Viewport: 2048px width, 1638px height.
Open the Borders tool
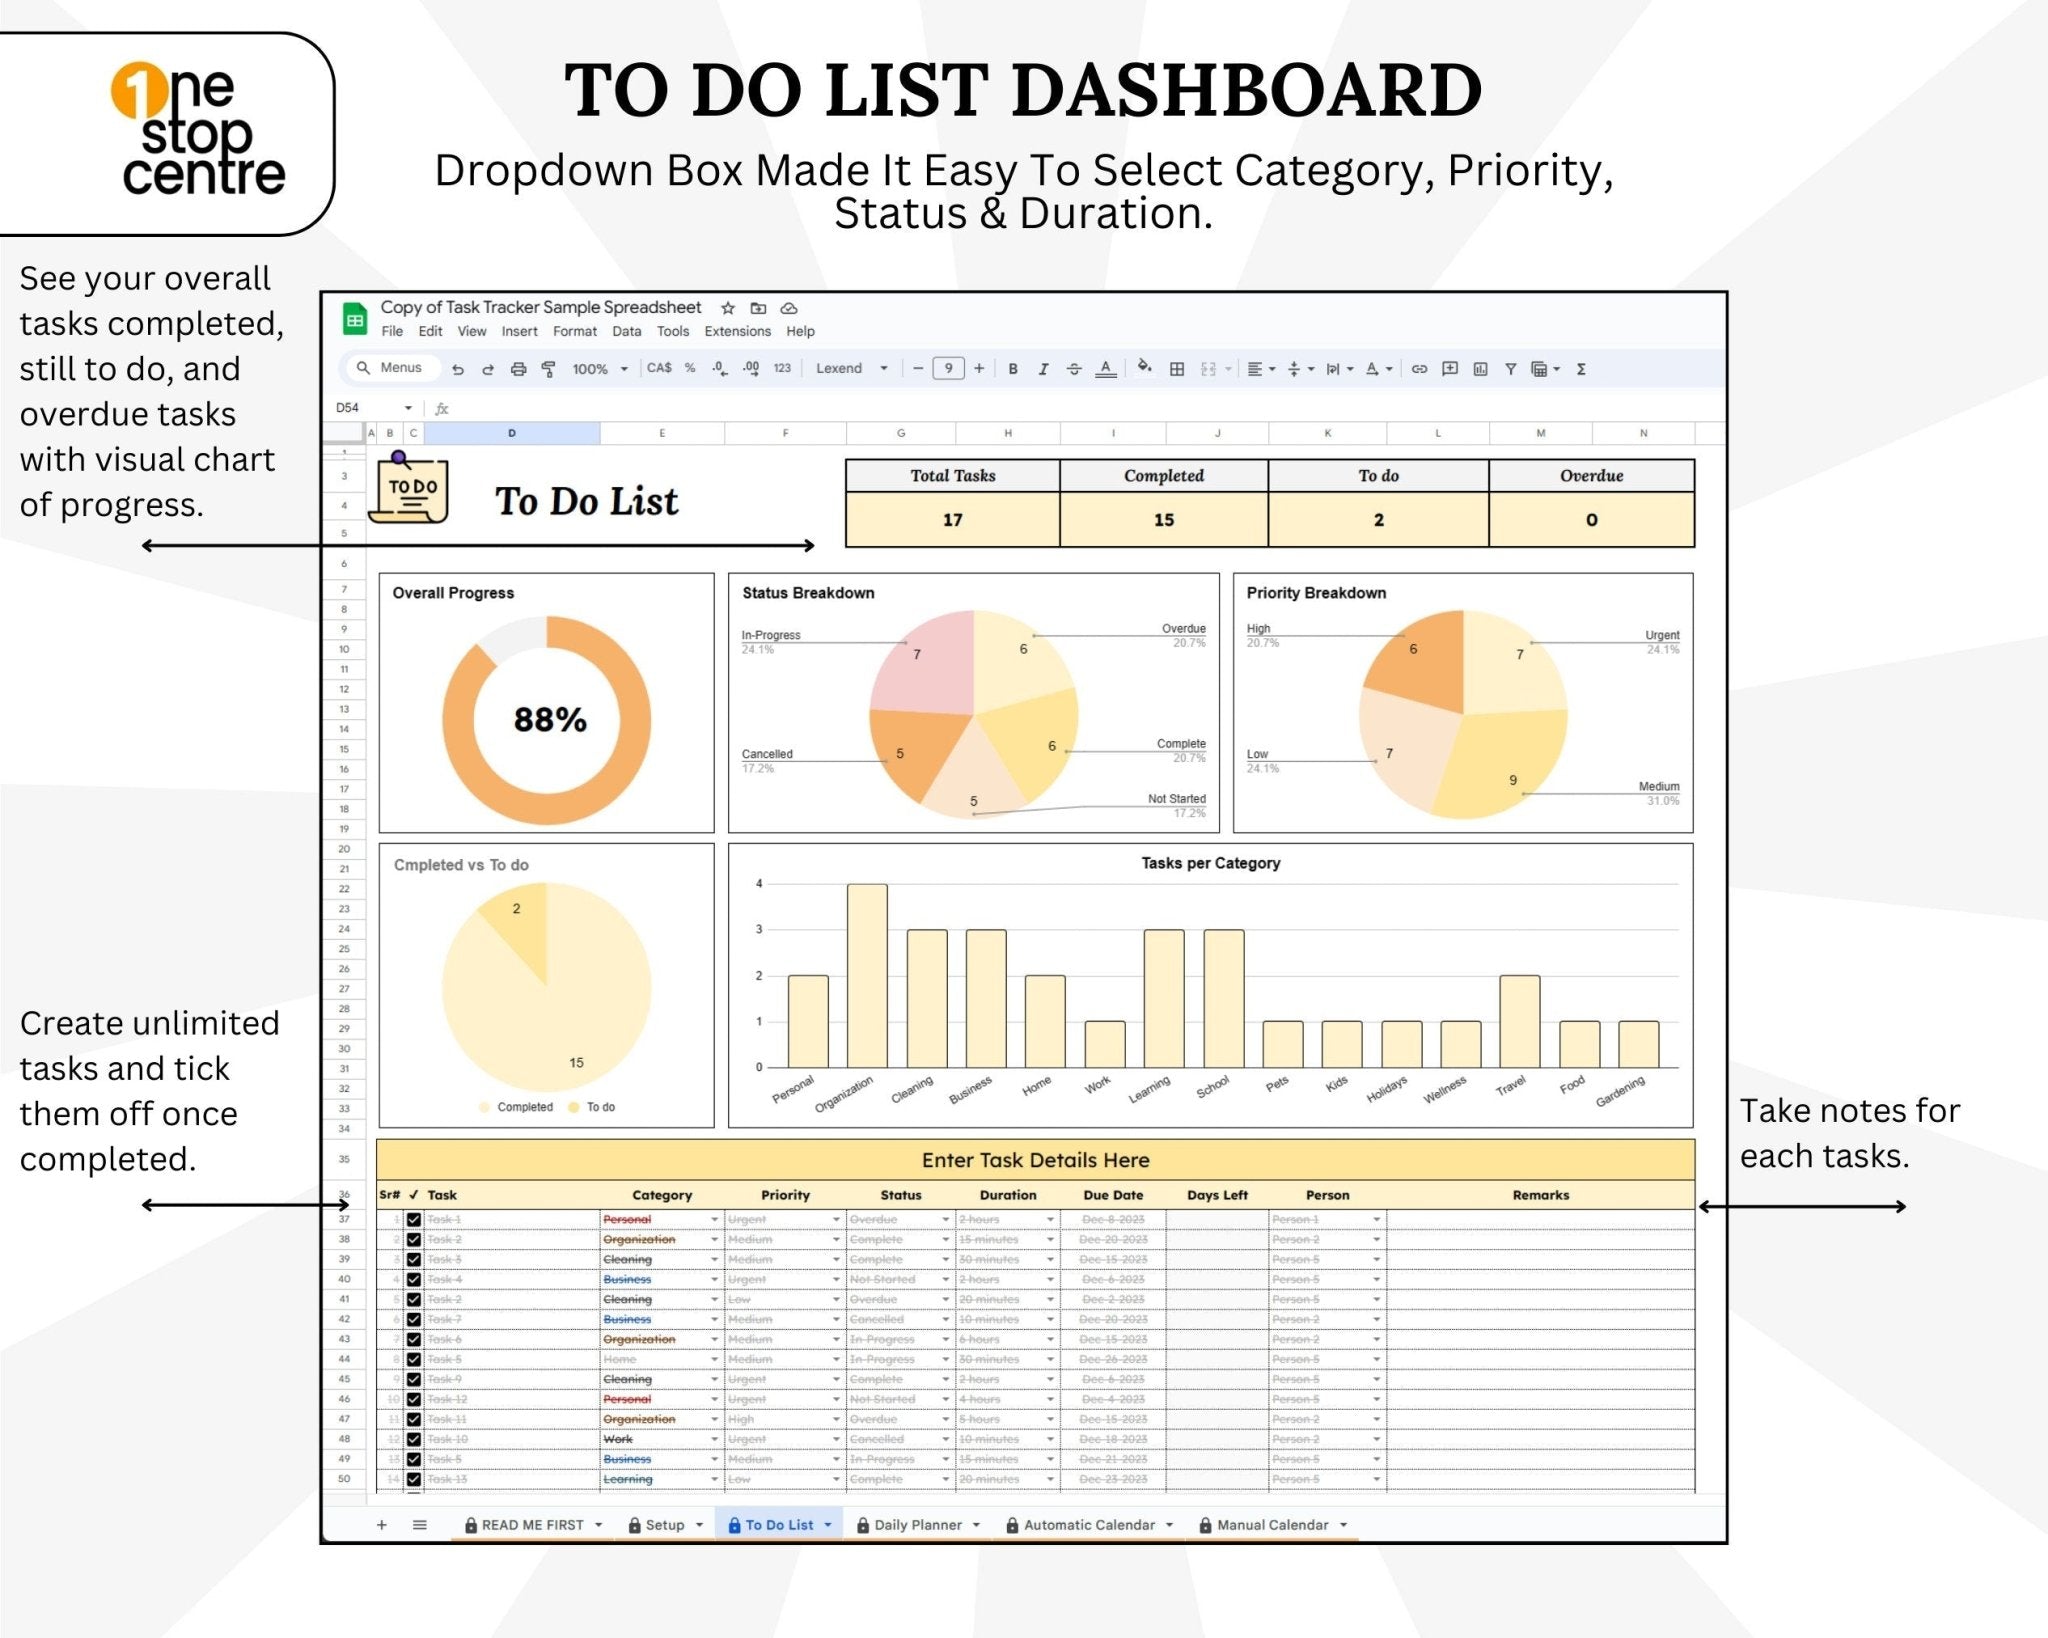tap(1178, 368)
